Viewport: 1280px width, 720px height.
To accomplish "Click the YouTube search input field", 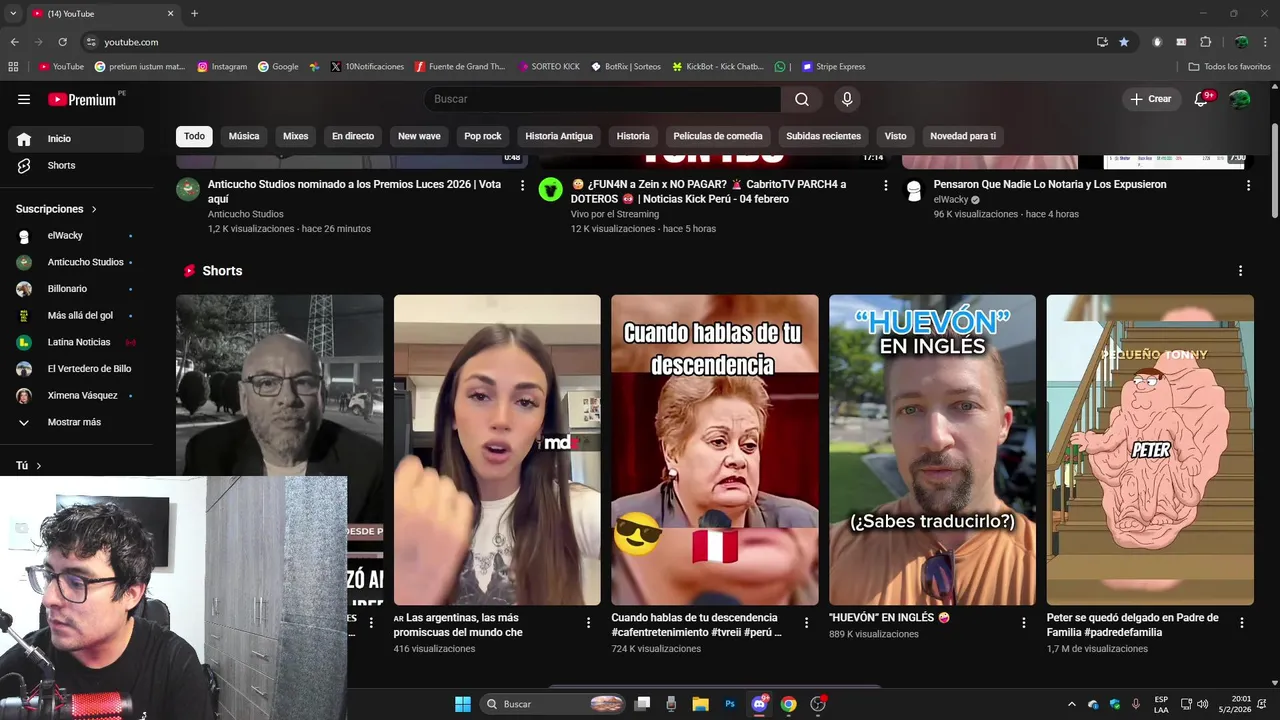I will (x=603, y=99).
